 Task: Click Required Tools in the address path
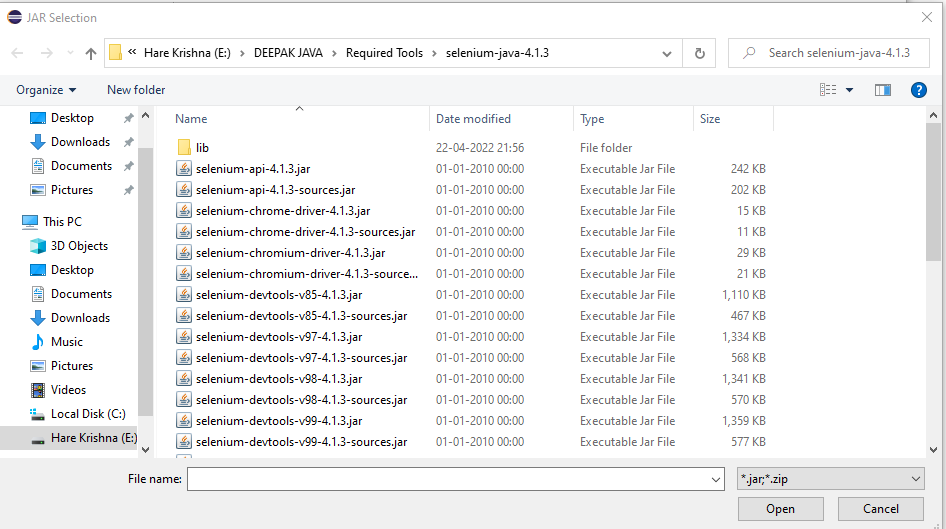(x=384, y=53)
